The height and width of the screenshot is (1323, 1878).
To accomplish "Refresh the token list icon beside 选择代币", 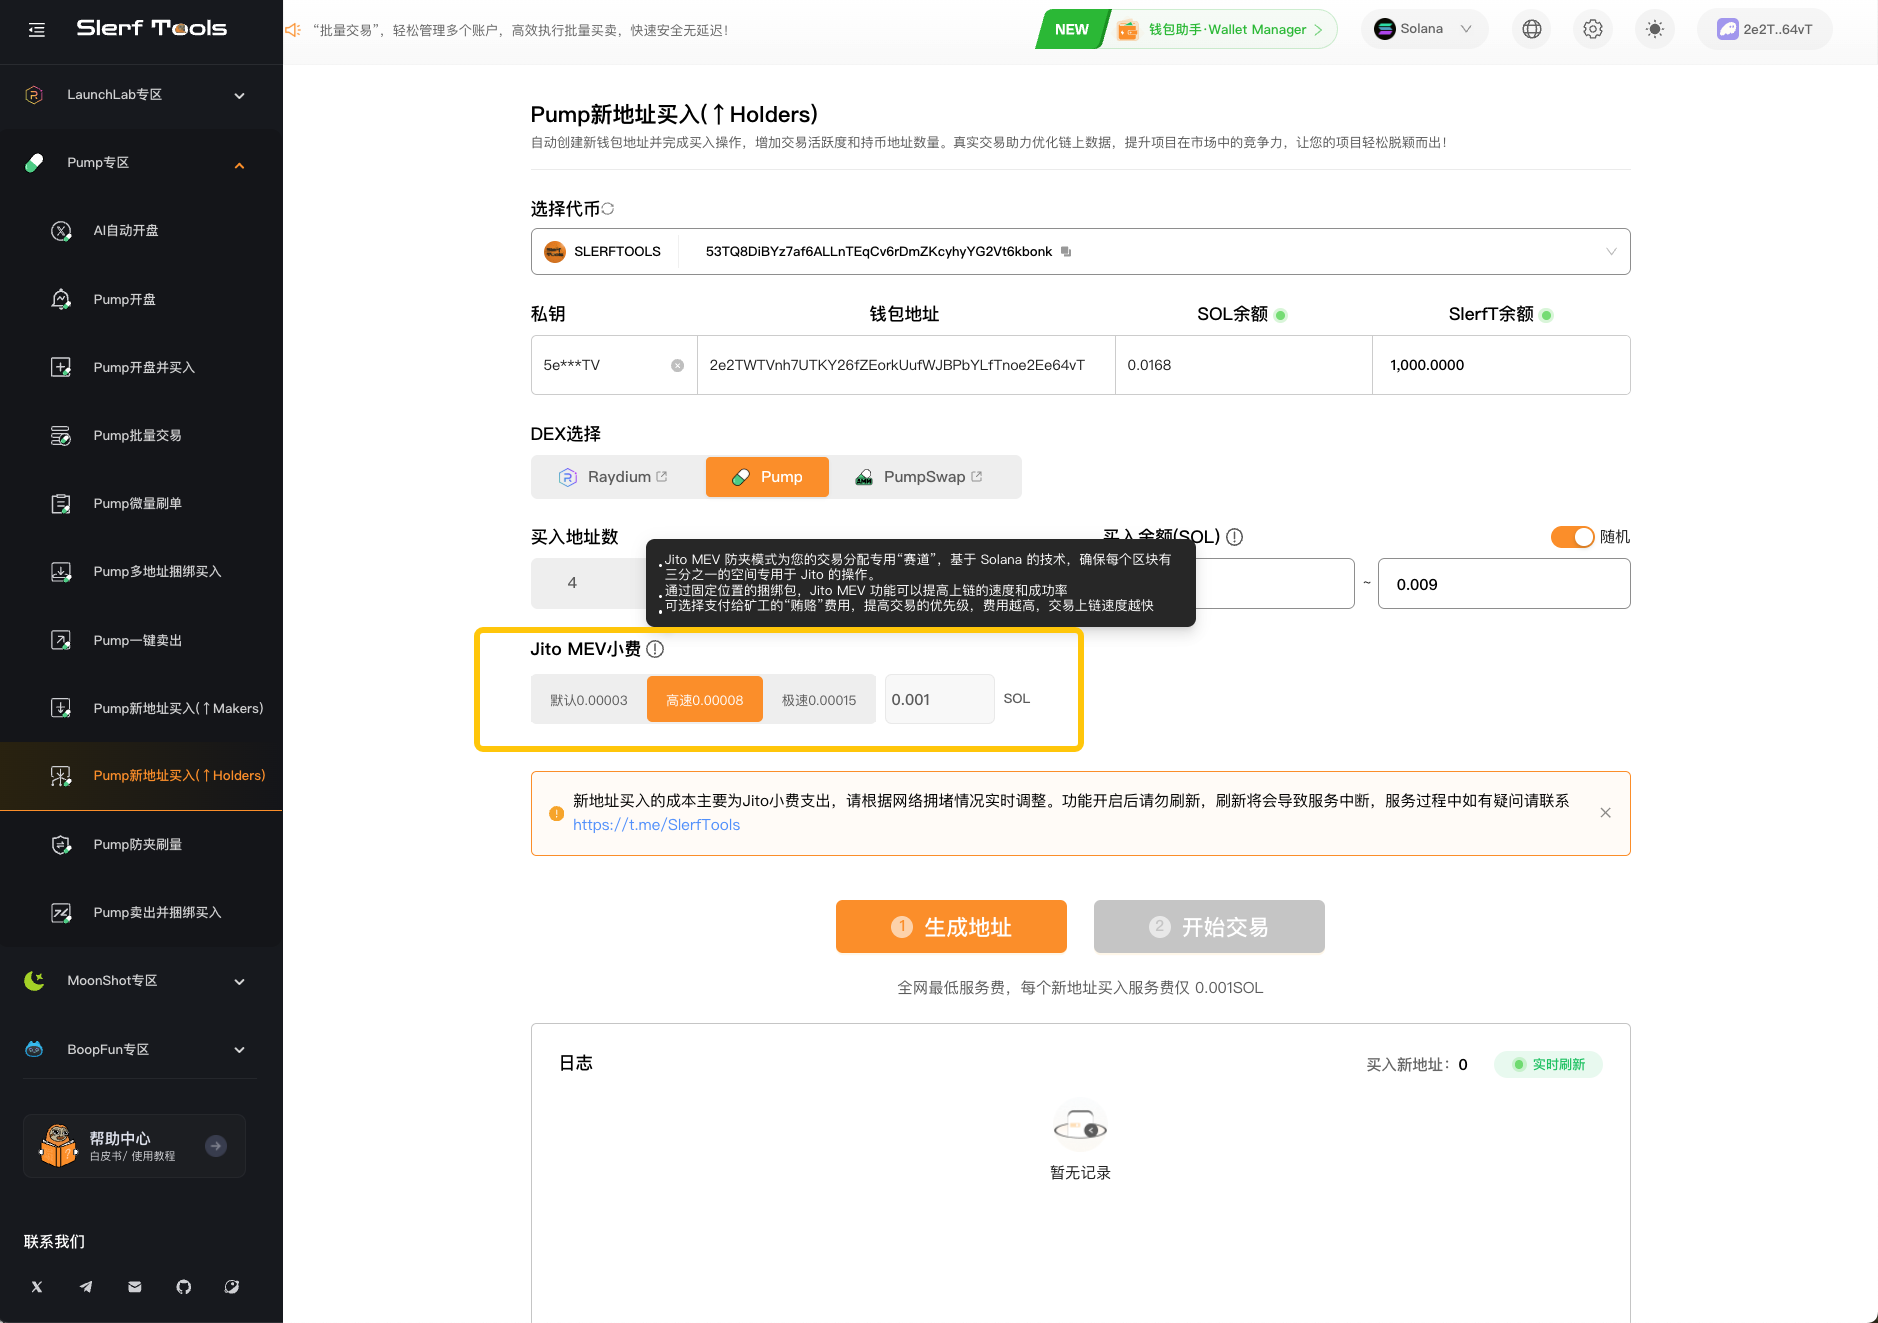I will [x=608, y=209].
